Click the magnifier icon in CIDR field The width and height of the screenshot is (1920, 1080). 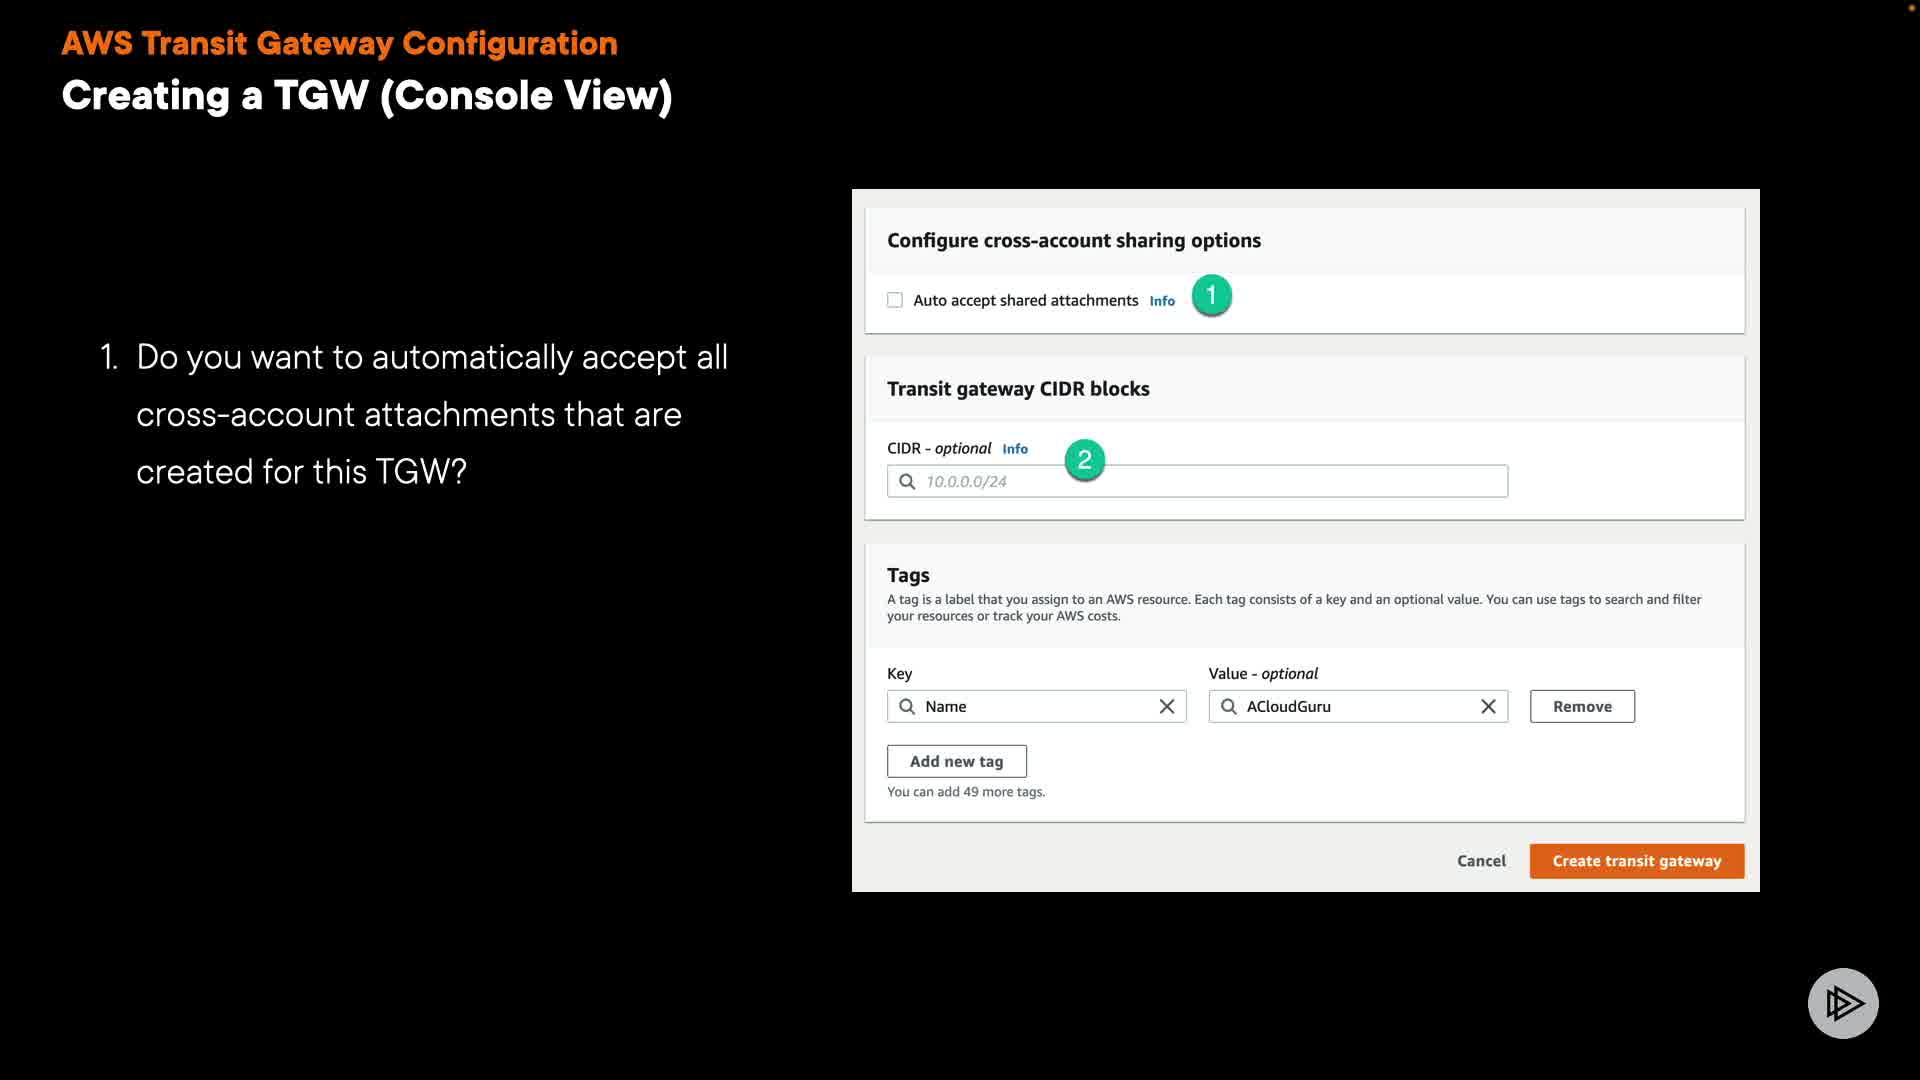pos(907,482)
